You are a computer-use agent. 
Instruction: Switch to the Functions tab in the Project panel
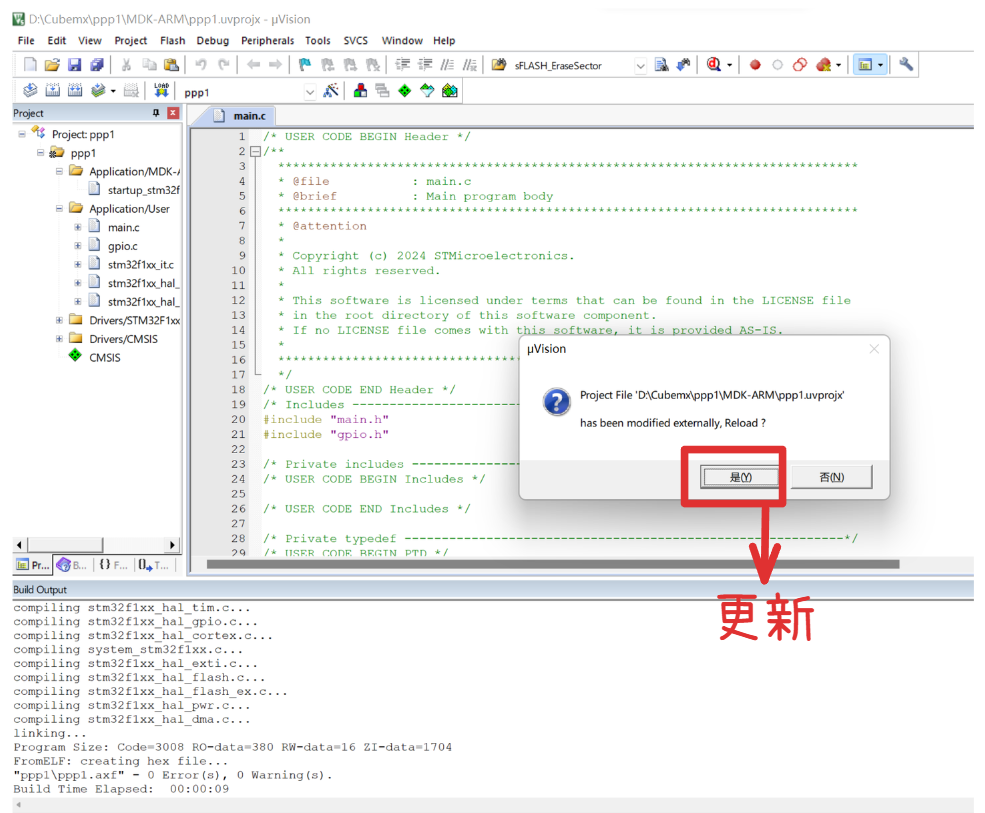point(114,565)
